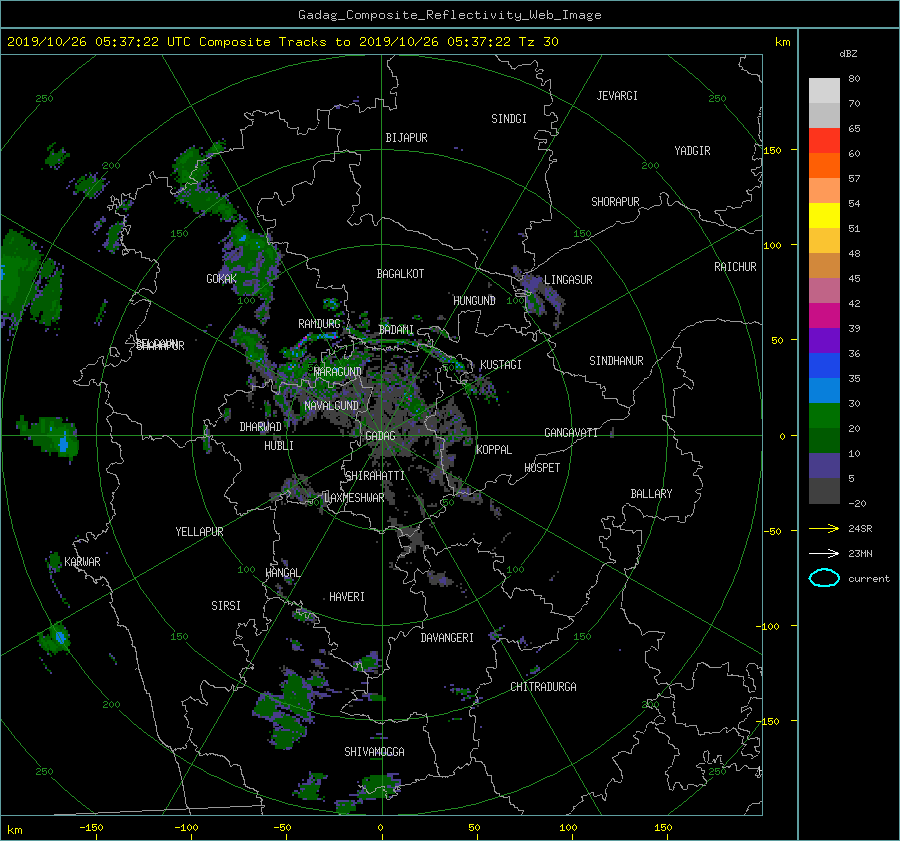Click the YELLAPUR city label

point(199,532)
